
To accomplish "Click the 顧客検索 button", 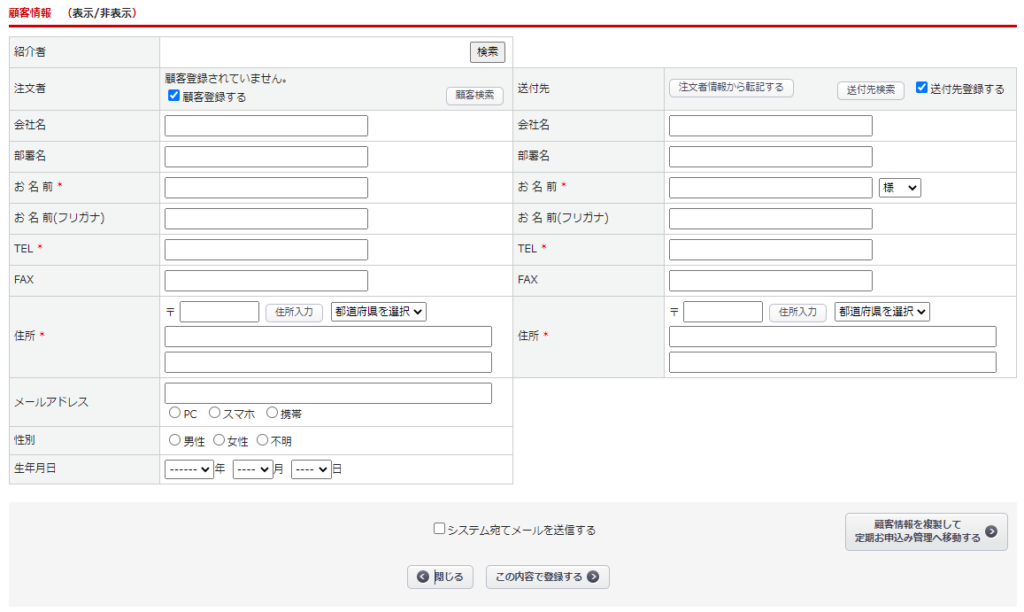I will click(474, 95).
